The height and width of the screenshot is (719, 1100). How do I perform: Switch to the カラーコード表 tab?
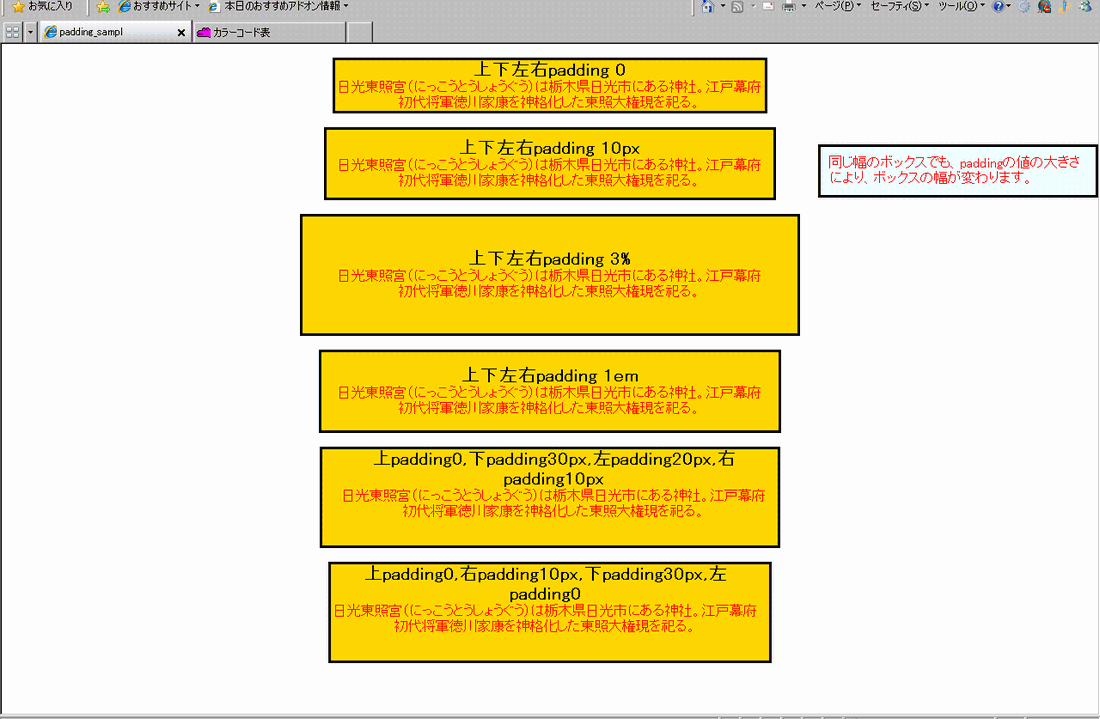pos(269,32)
